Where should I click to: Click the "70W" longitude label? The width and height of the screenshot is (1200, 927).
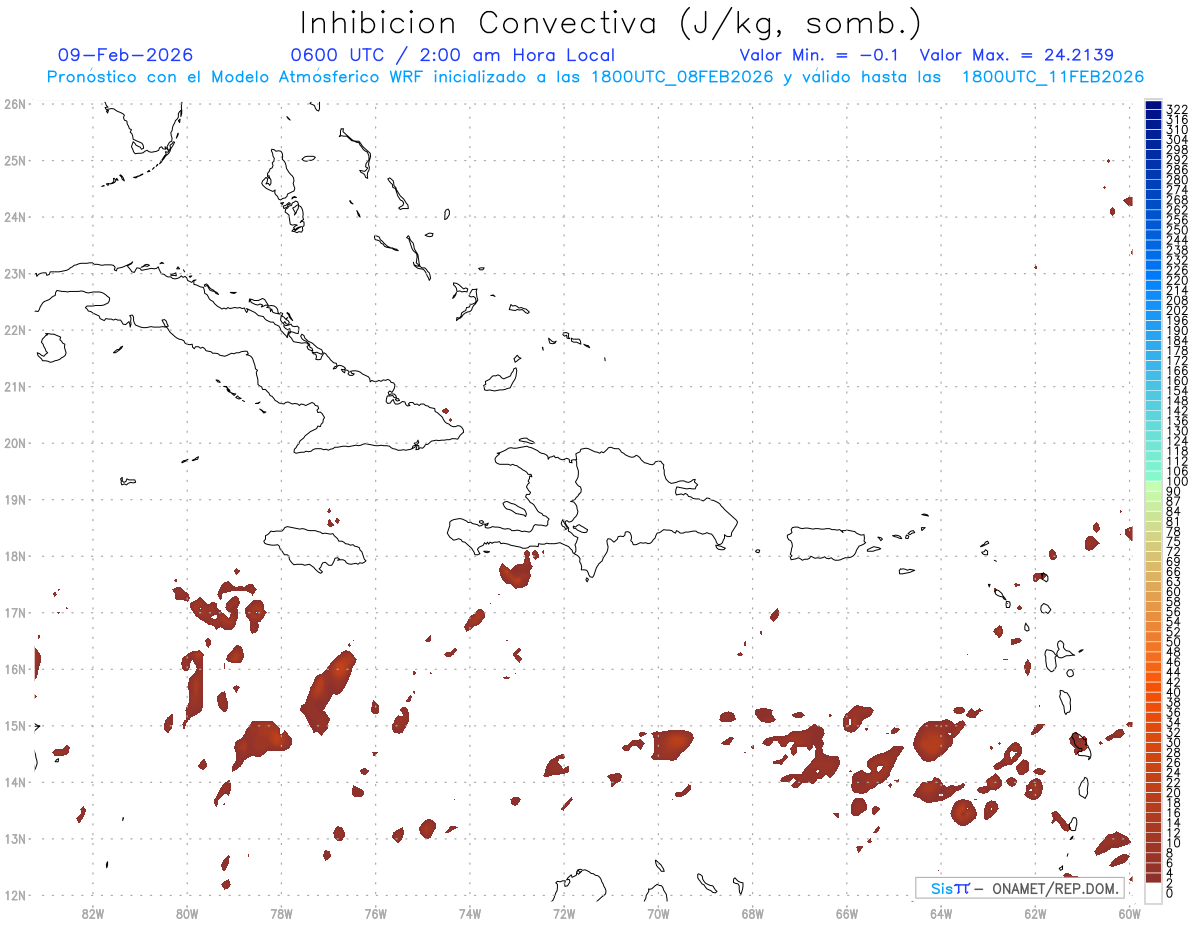pyautogui.click(x=658, y=914)
